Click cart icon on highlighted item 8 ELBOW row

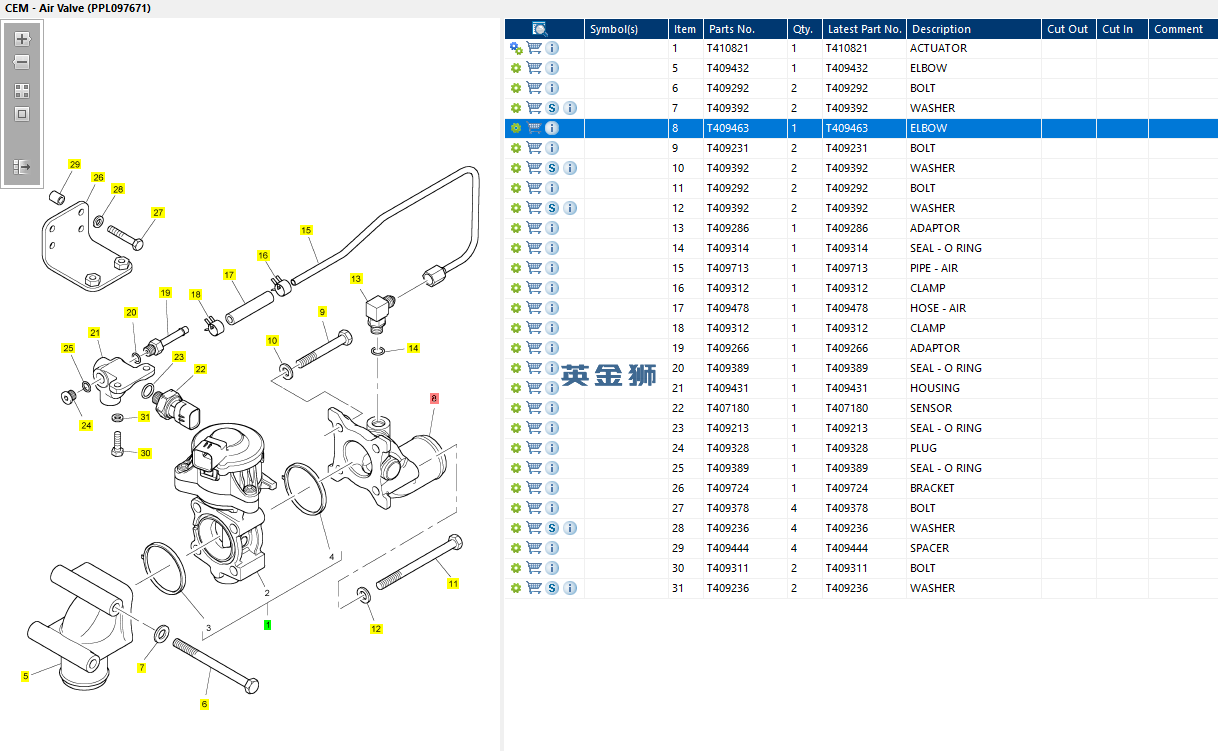click(x=534, y=128)
